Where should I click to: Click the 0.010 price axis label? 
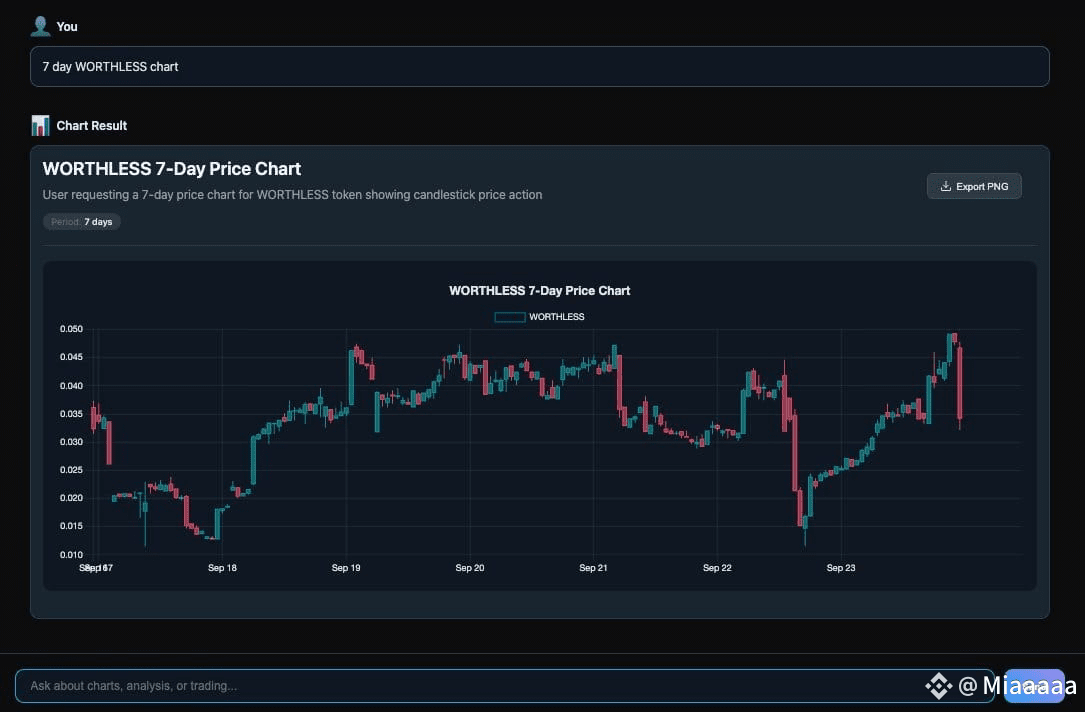[71, 554]
